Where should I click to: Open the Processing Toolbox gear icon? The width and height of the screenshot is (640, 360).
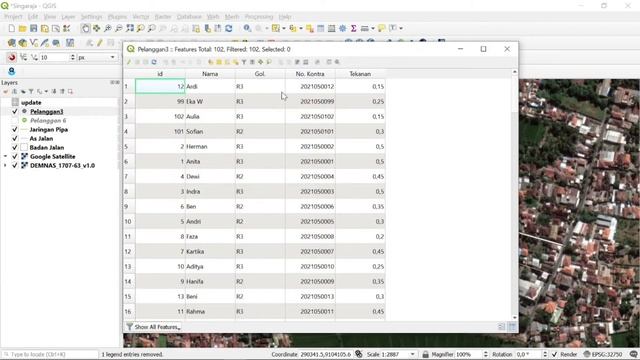pos(342,28)
